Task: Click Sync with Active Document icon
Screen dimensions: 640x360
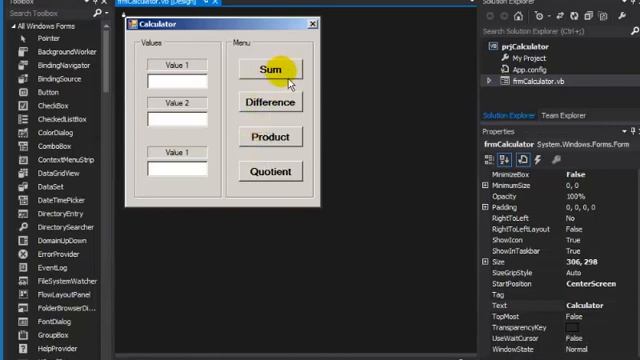Action: [560, 16]
